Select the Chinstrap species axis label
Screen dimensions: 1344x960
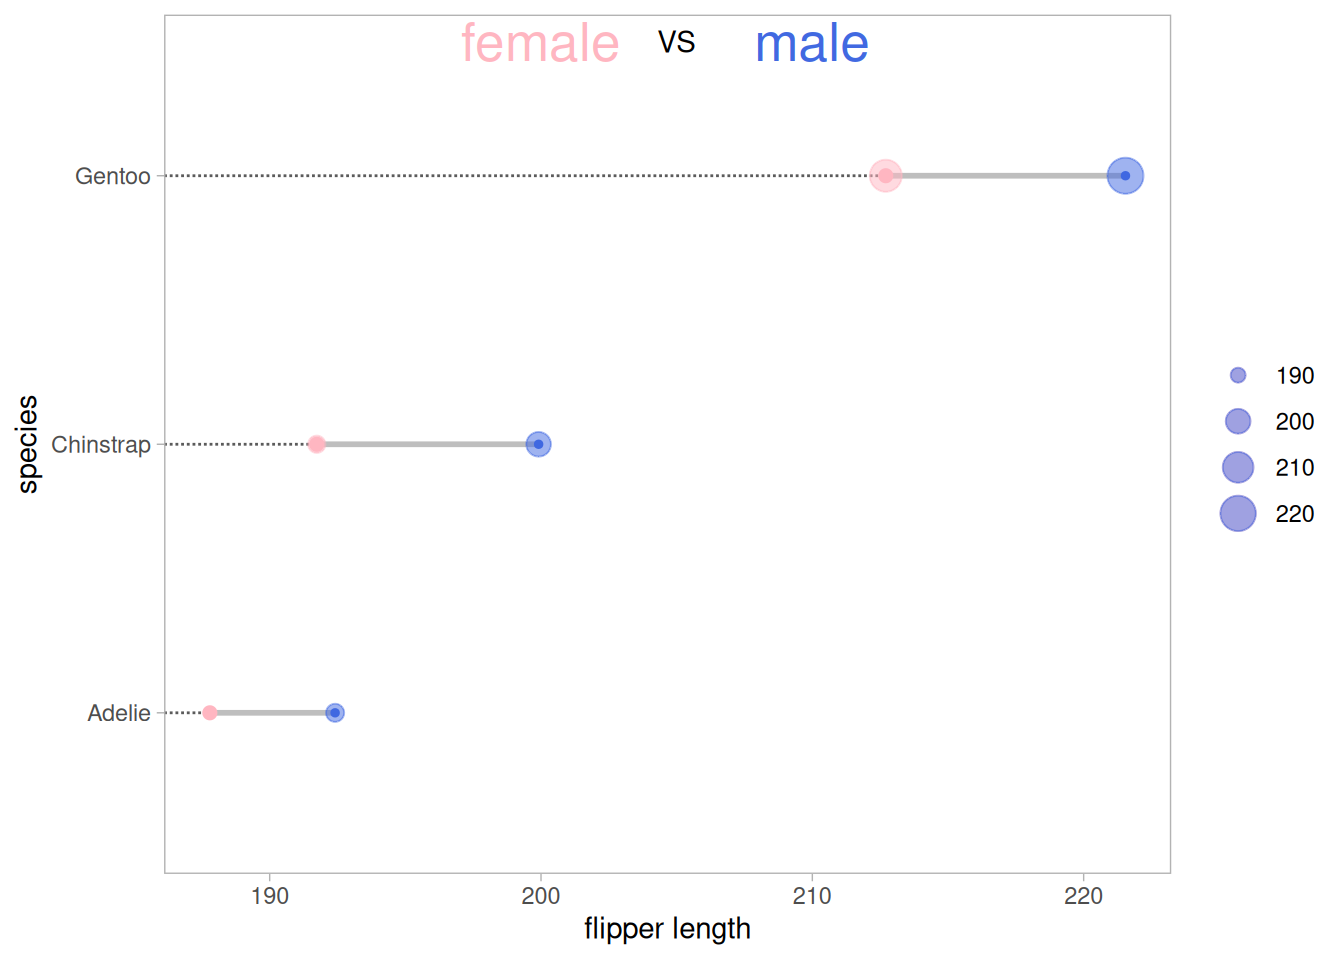click(x=101, y=445)
